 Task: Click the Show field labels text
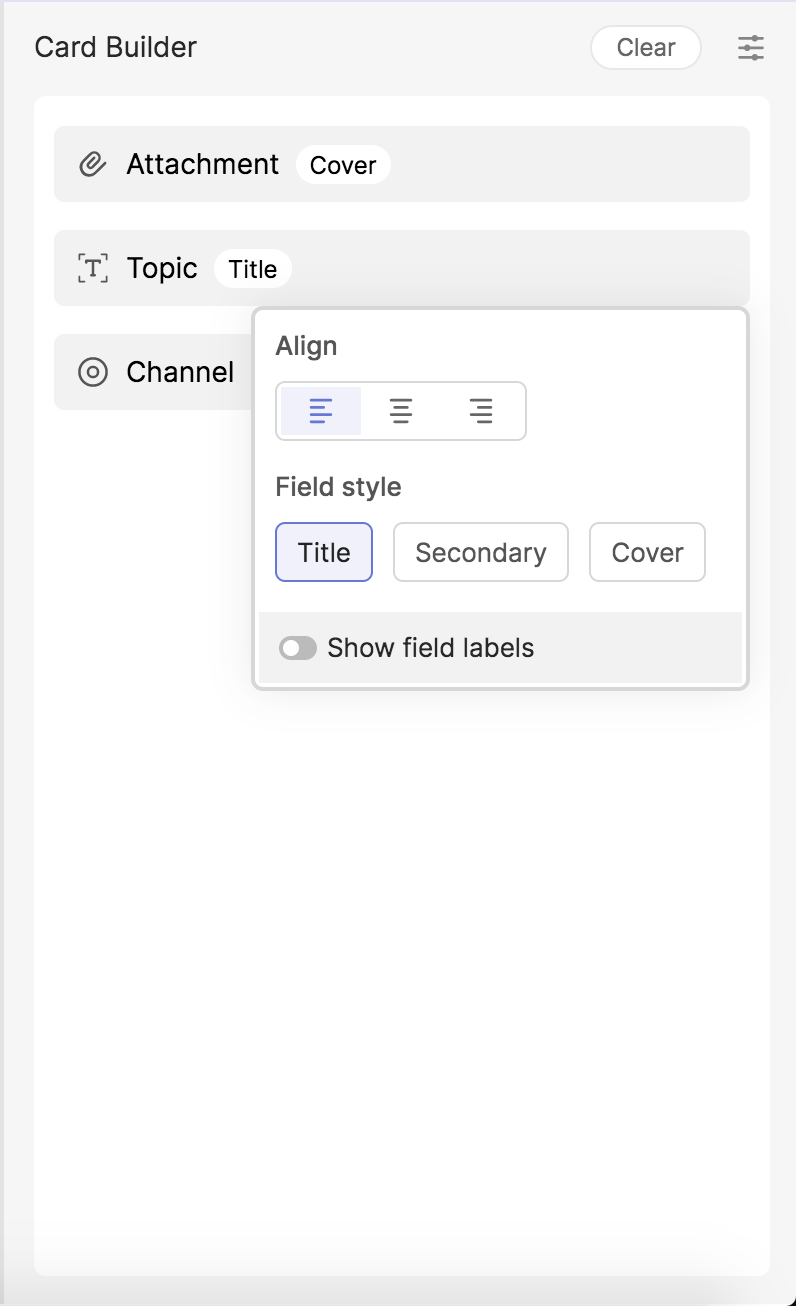(x=431, y=648)
